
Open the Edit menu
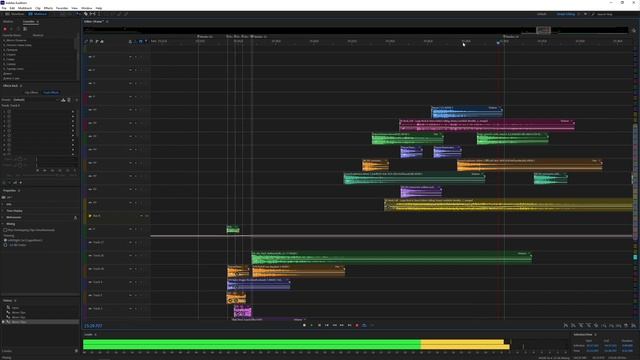click(x=12, y=8)
